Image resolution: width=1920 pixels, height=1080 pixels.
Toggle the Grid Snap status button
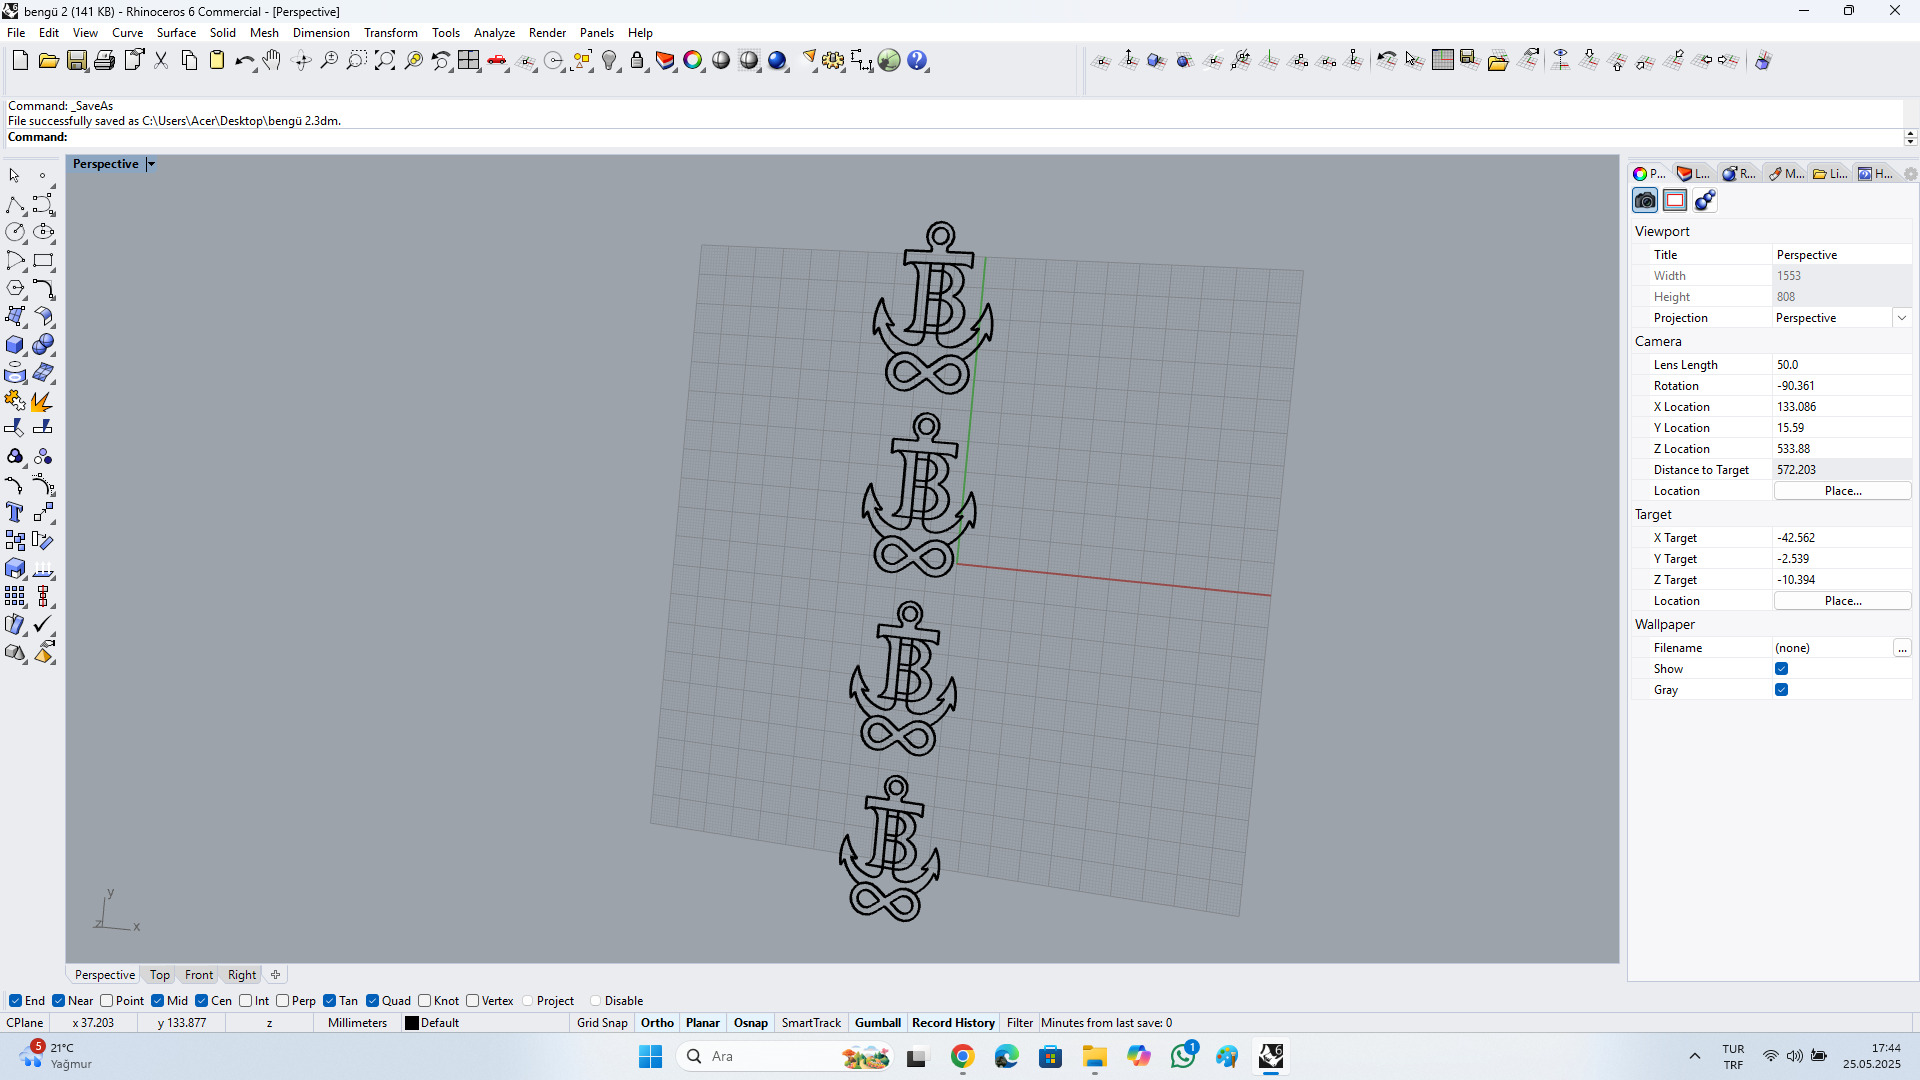pos(602,1023)
